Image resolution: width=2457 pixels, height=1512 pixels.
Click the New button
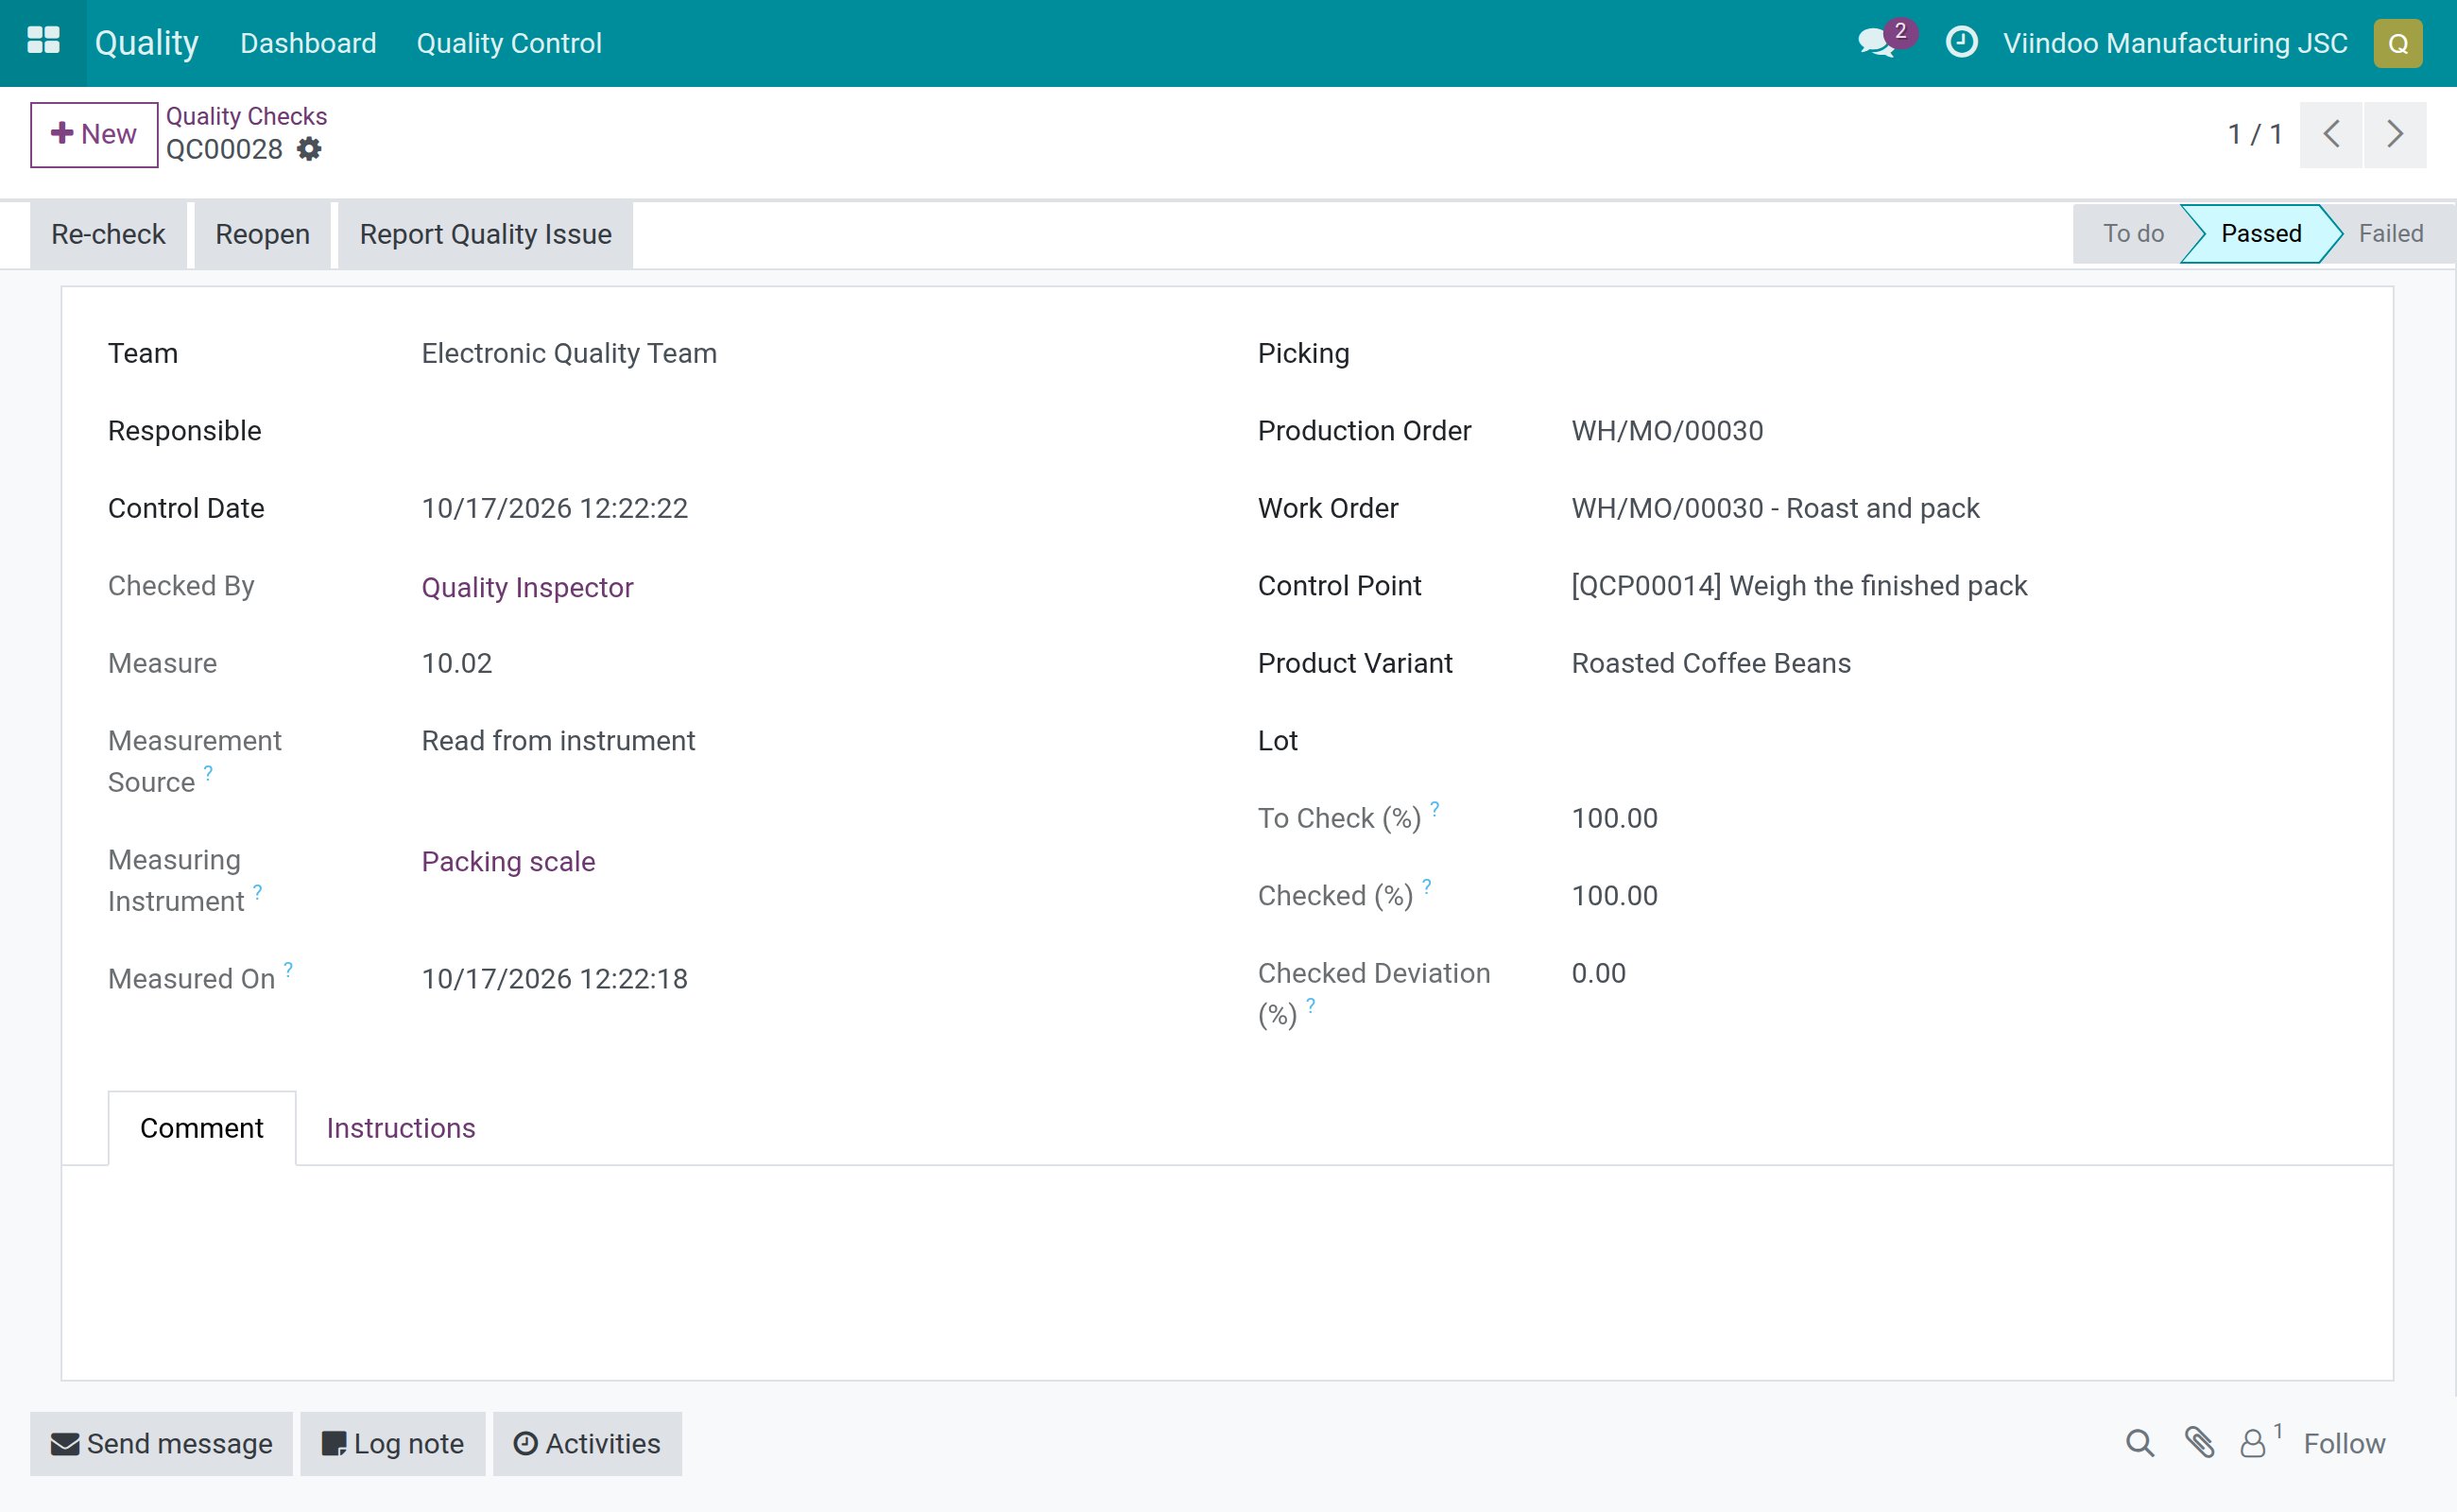(x=94, y=134)
